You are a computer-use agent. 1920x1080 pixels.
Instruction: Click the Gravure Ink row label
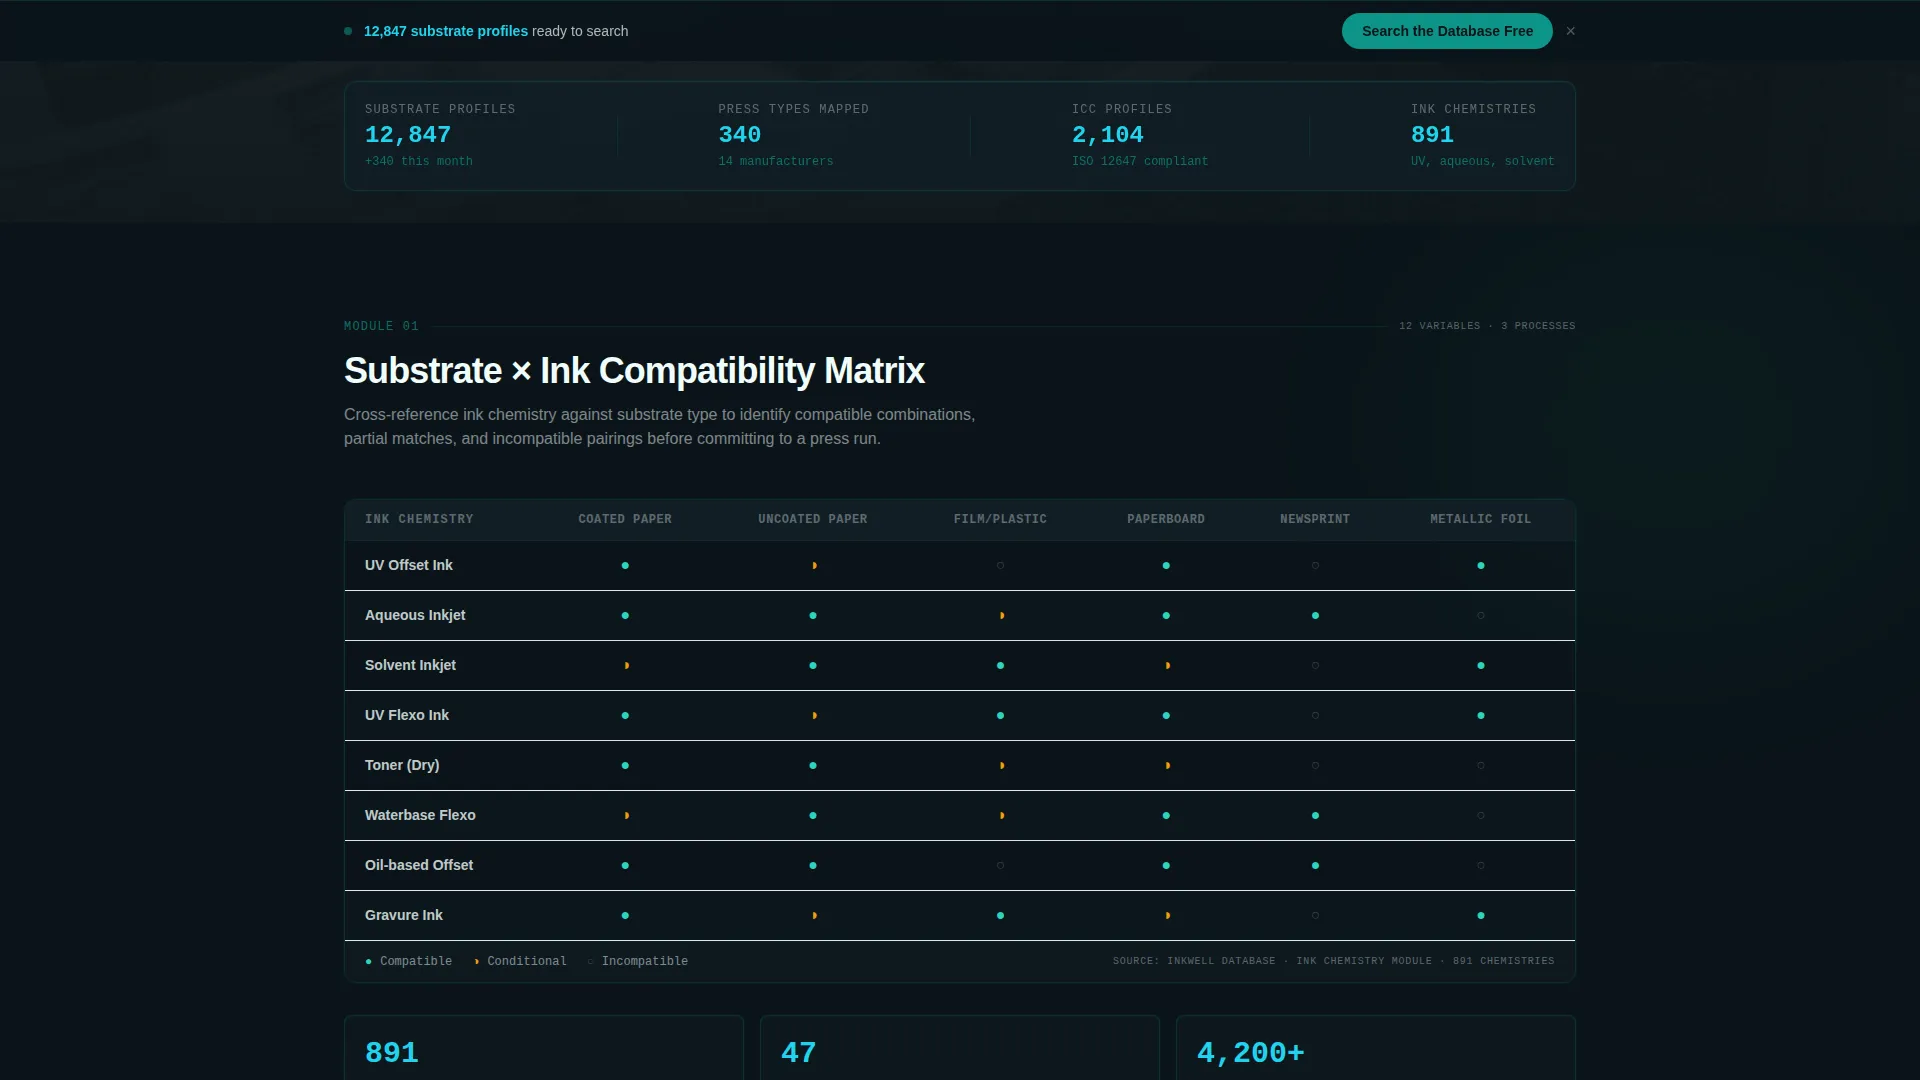[404, 915]
